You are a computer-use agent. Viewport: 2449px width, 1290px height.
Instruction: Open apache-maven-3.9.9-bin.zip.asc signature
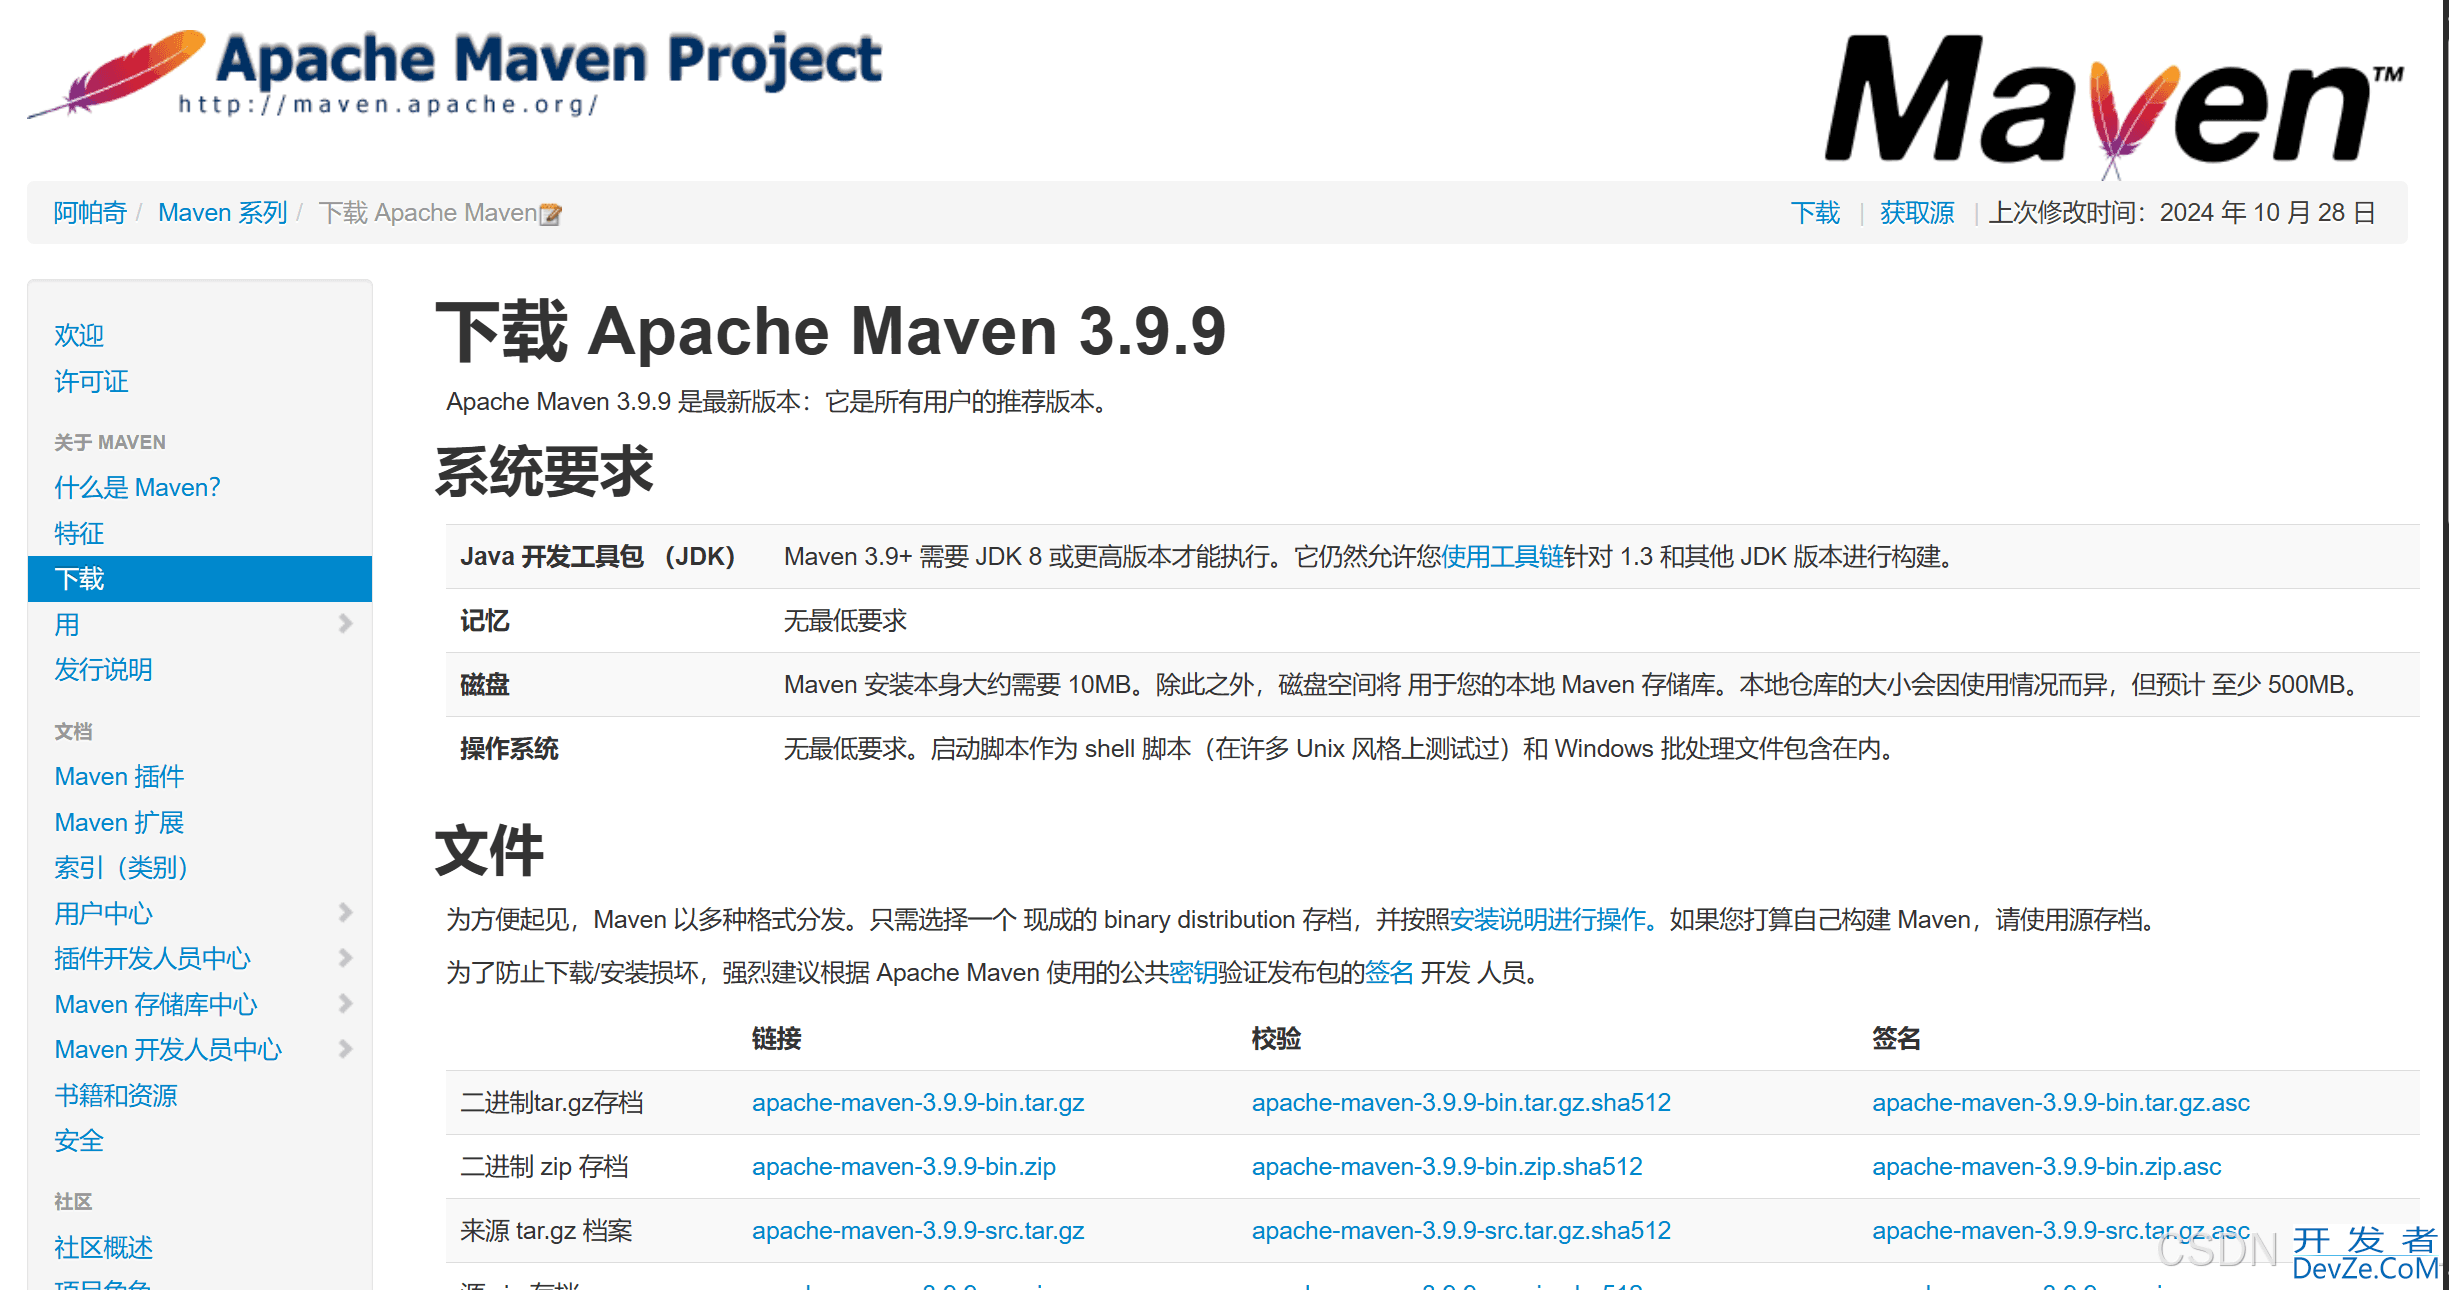pyautogui.click(x=2047, y=1167)
